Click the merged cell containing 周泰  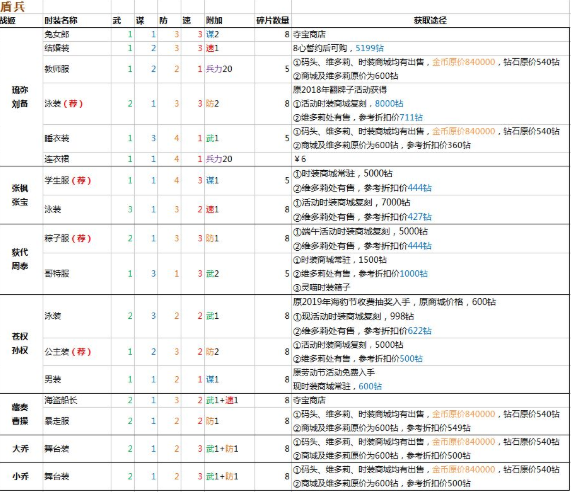(x=20, y=259)
